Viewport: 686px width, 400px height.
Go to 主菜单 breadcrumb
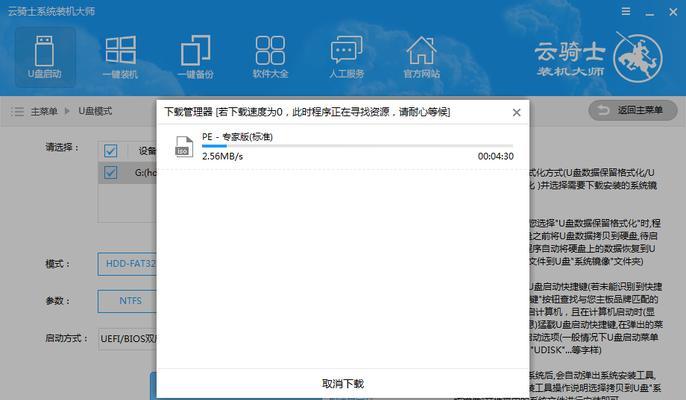(x=44, y=111)
